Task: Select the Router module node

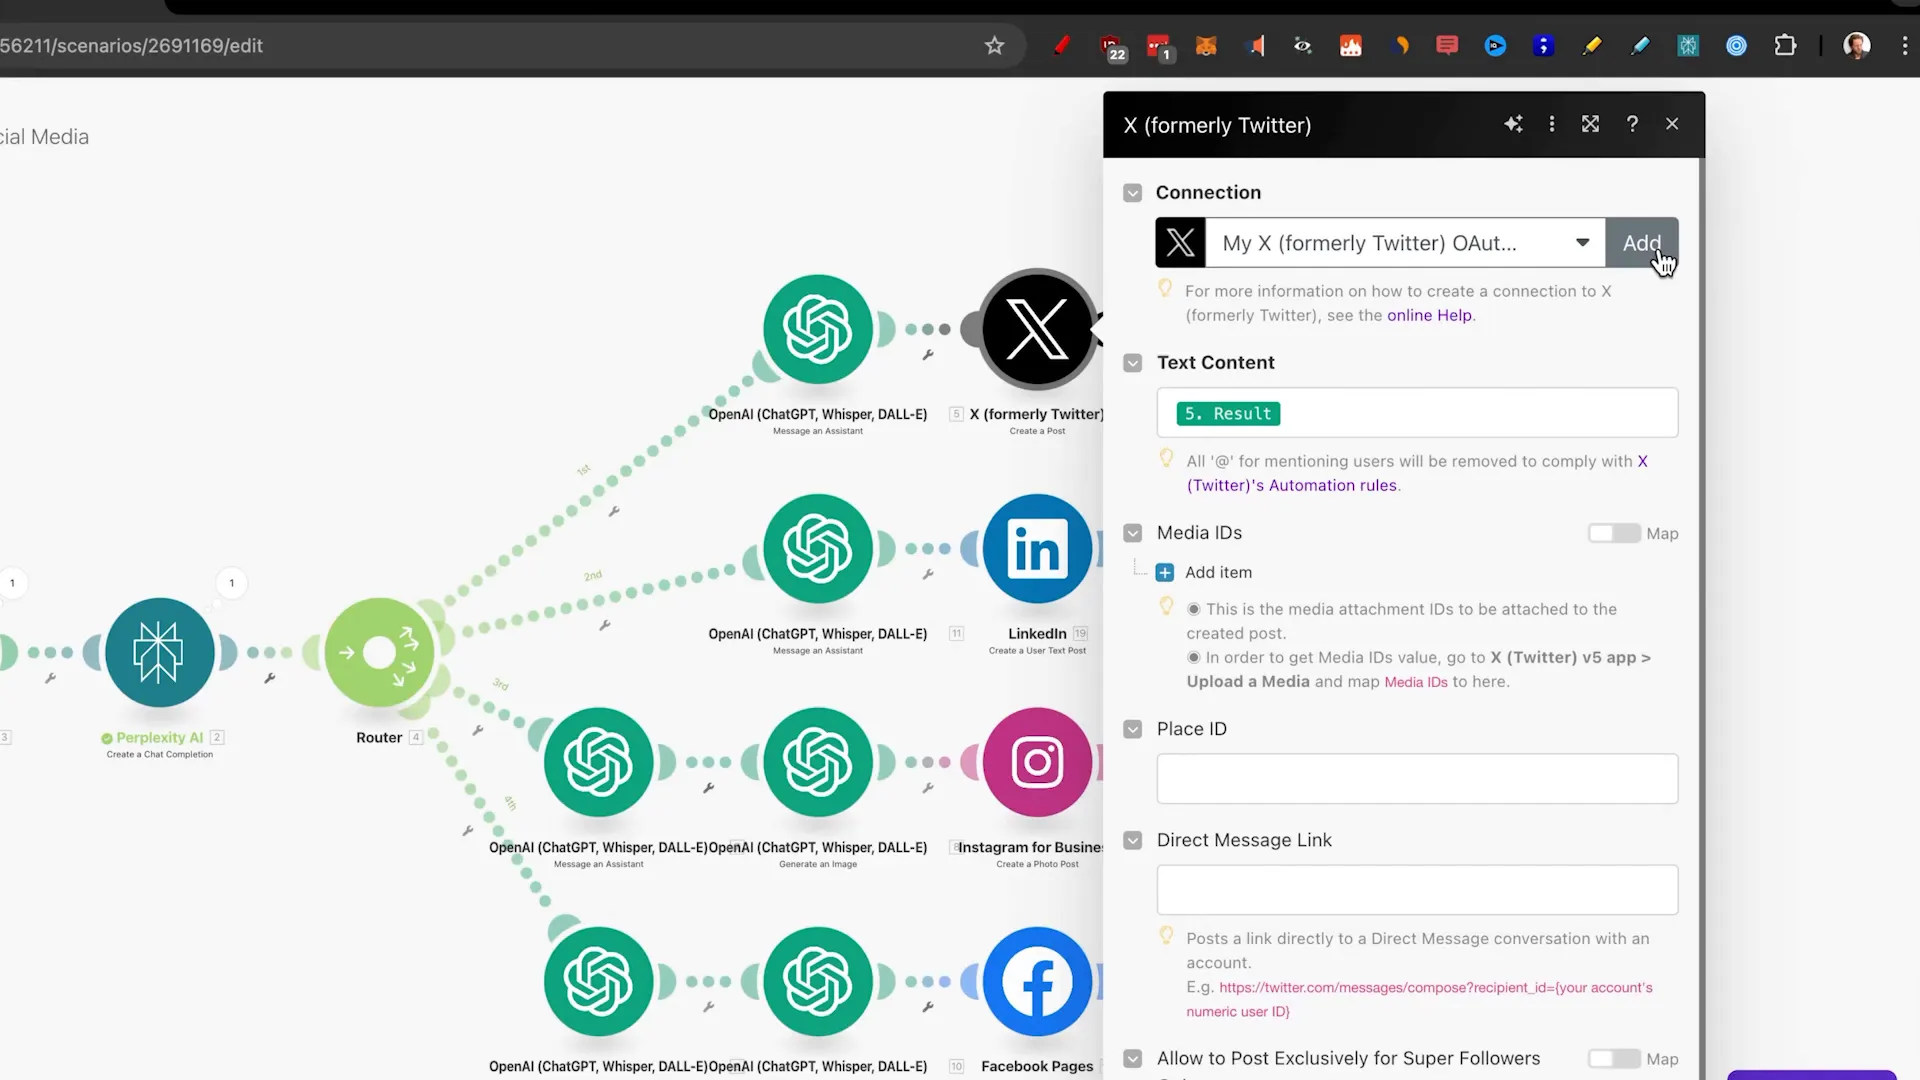Action: click(379, 653)
